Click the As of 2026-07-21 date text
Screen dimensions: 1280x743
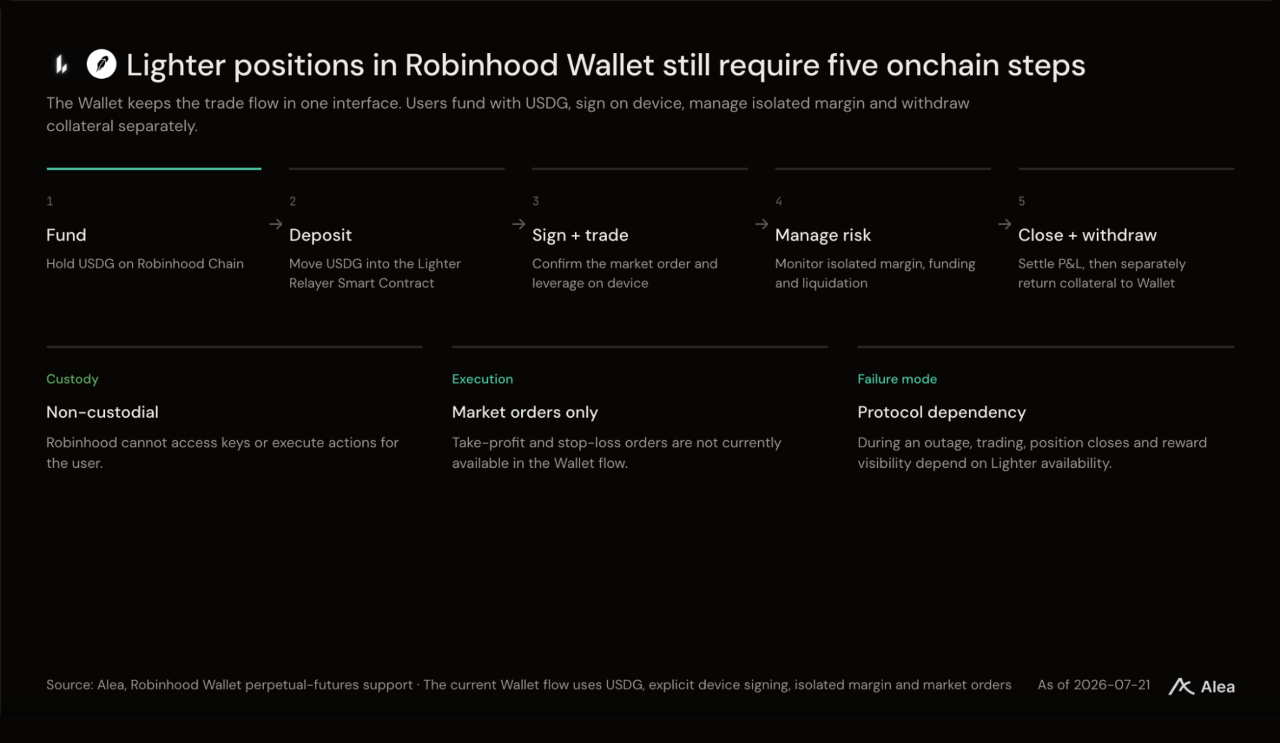click(1093, 685)
